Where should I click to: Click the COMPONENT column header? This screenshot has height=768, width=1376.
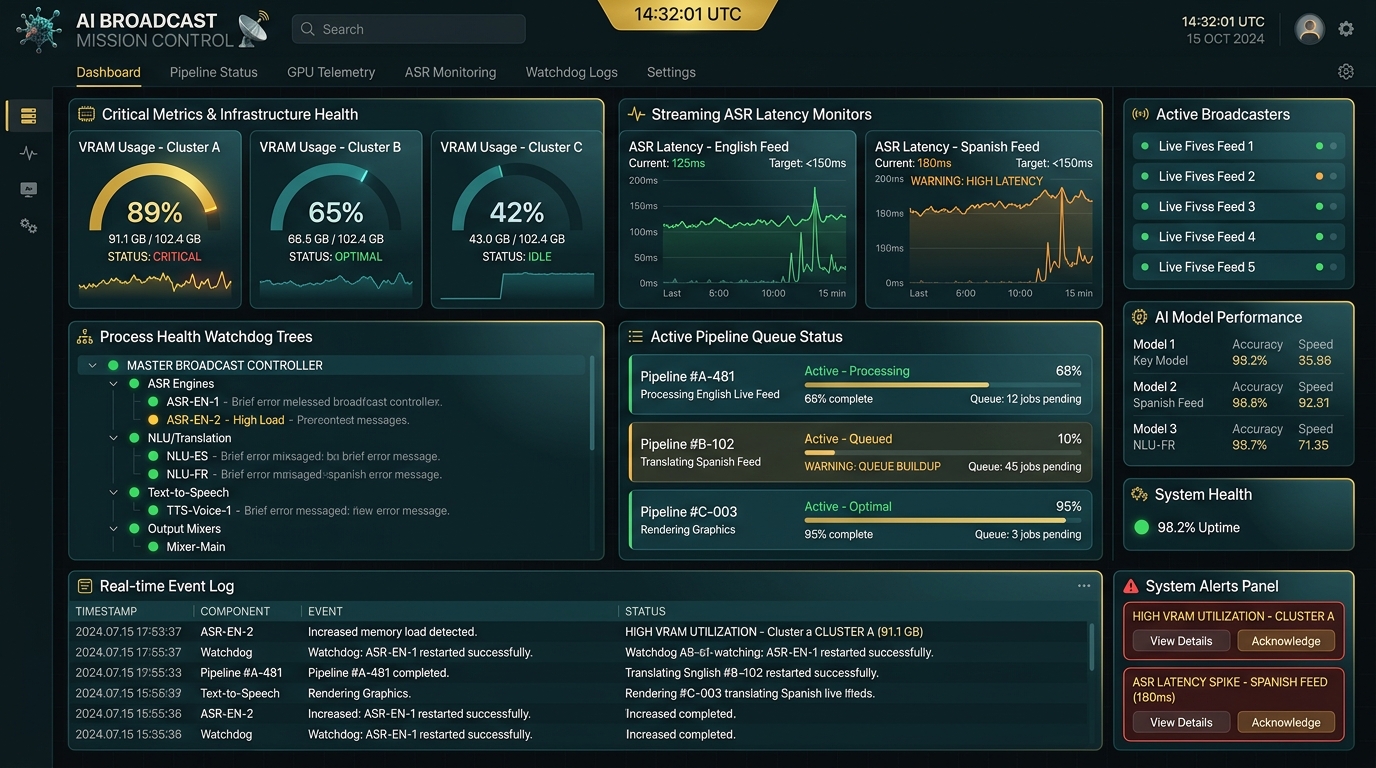[235, 611]
